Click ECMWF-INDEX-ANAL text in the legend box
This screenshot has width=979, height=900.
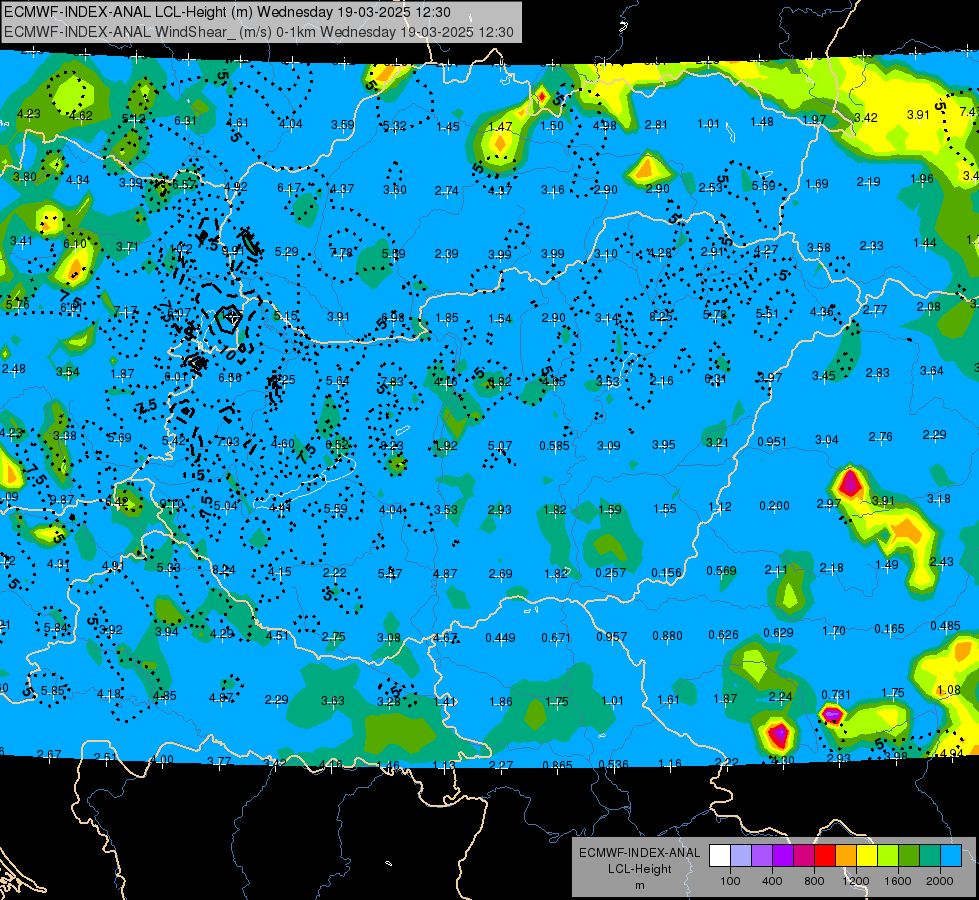pos(639,853)
